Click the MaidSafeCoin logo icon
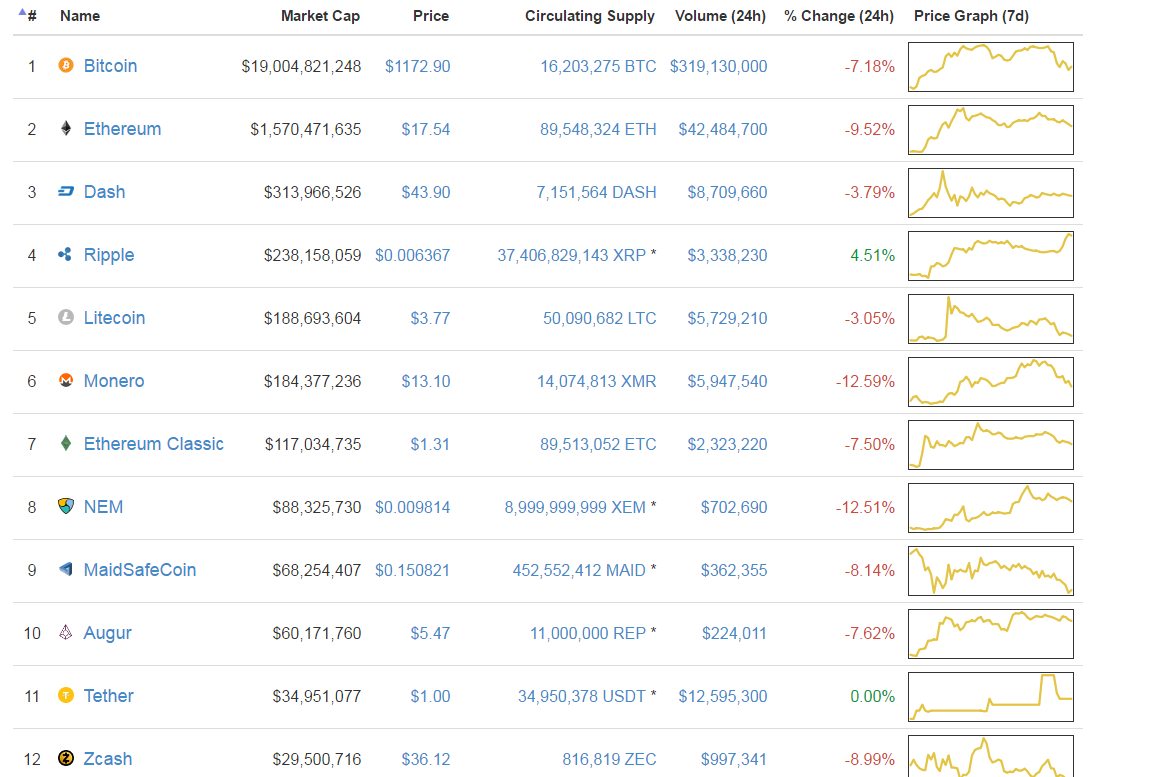This screenshot has width=1156, height=777. 66,569
